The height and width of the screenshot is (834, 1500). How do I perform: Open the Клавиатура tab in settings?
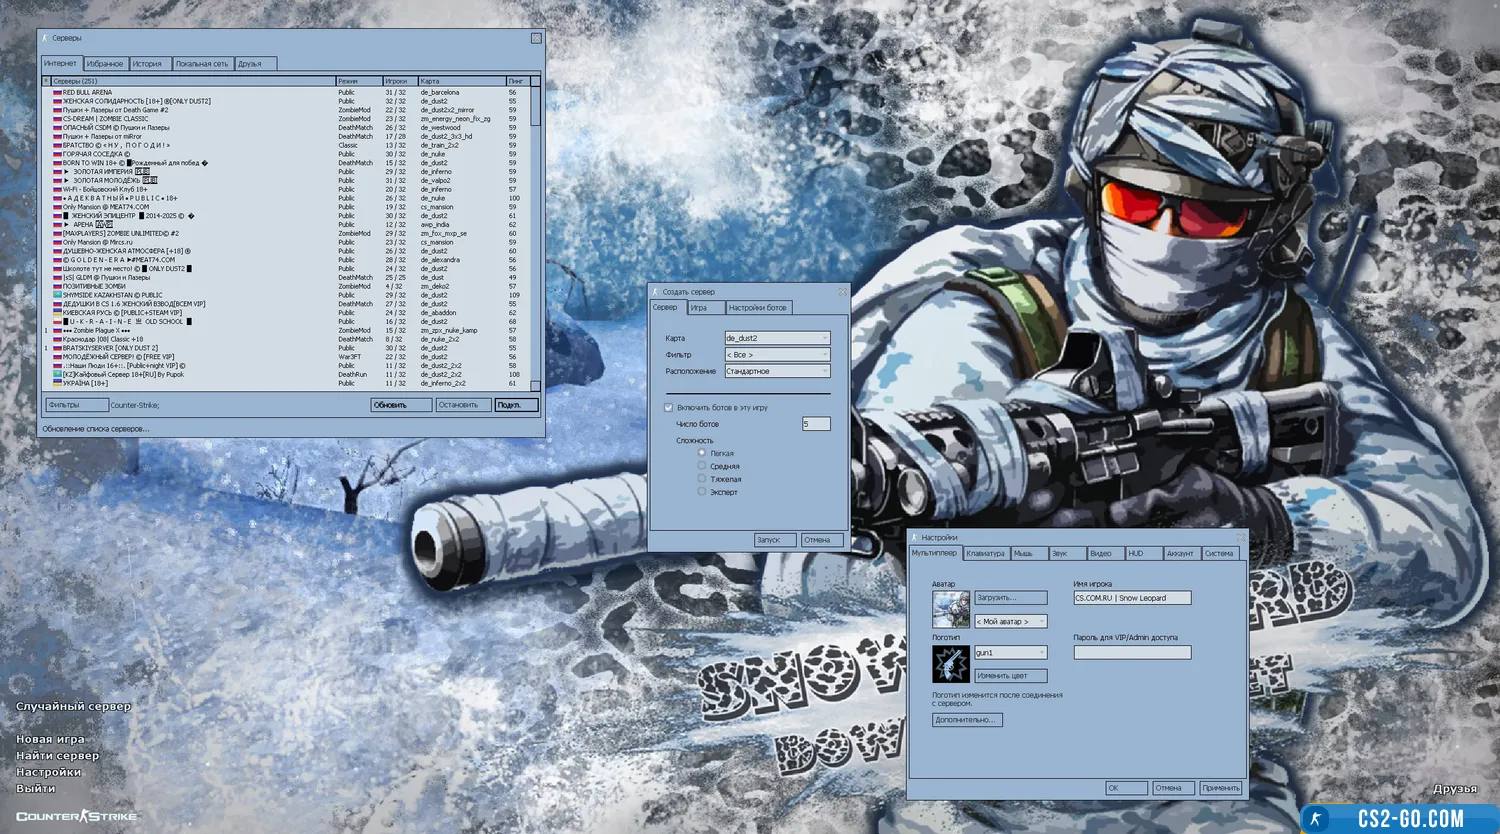click(x=985, y=553)
